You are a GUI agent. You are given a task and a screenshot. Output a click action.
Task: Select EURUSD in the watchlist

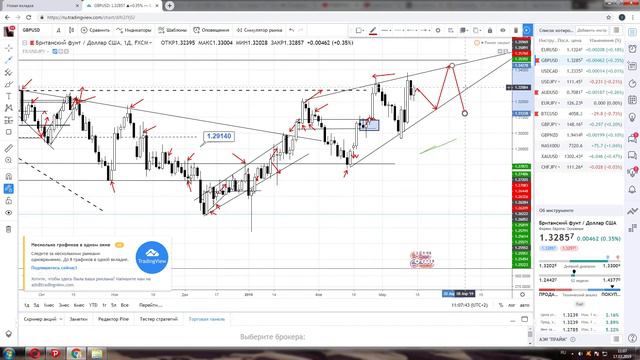point(580,50)
